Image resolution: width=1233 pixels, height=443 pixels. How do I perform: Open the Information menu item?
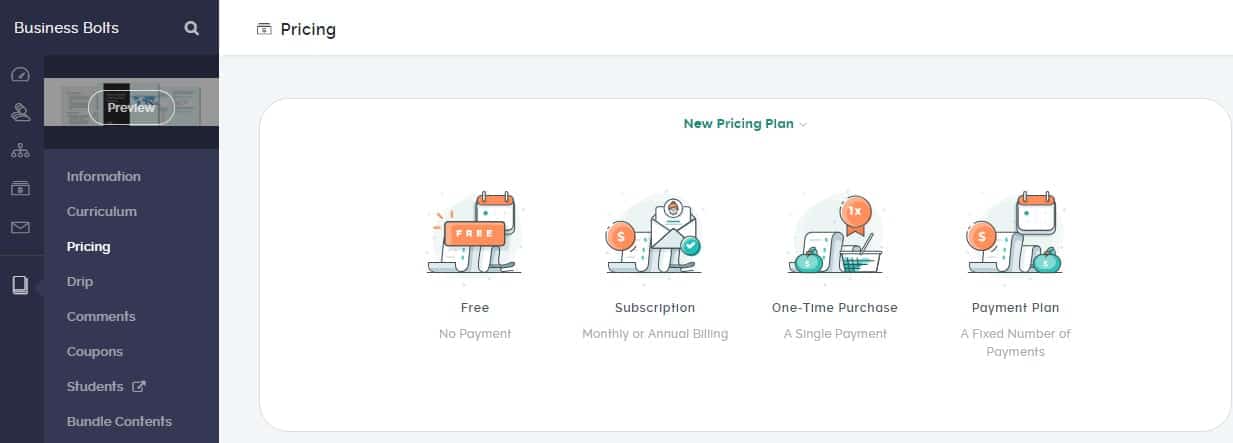tap(103, 177)
